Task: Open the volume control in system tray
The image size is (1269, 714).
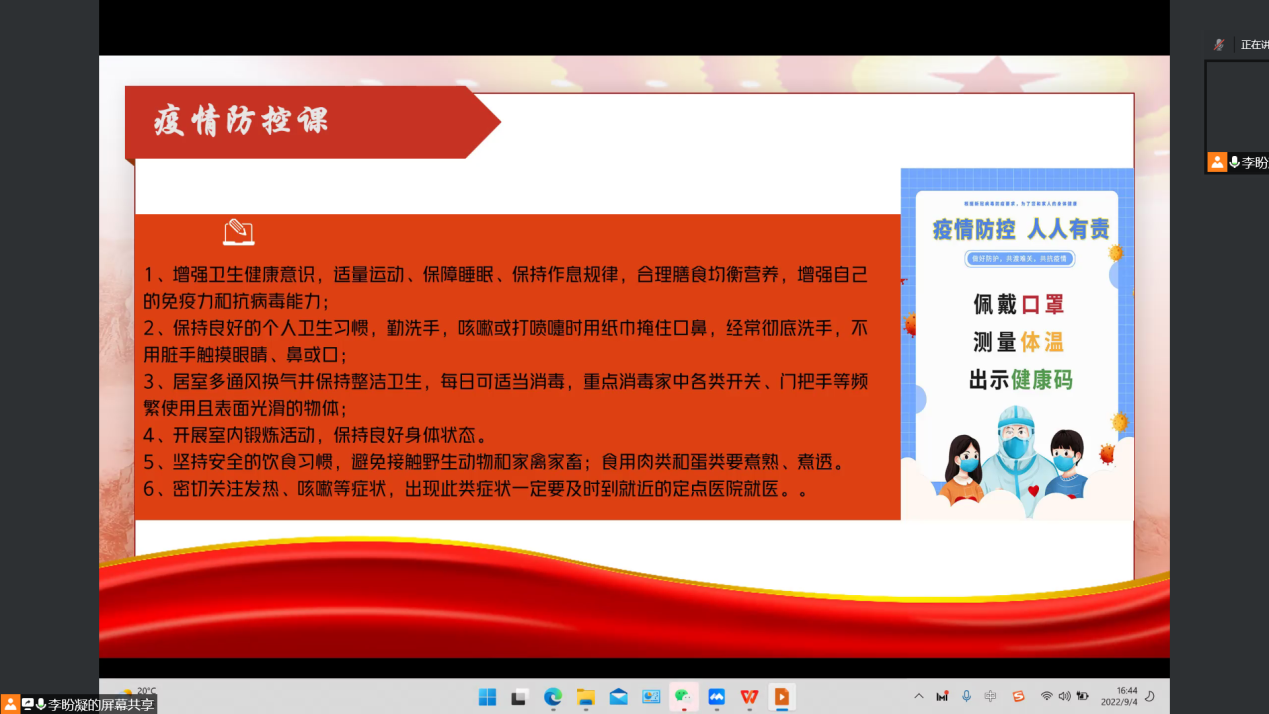Action: (1064, 696)
